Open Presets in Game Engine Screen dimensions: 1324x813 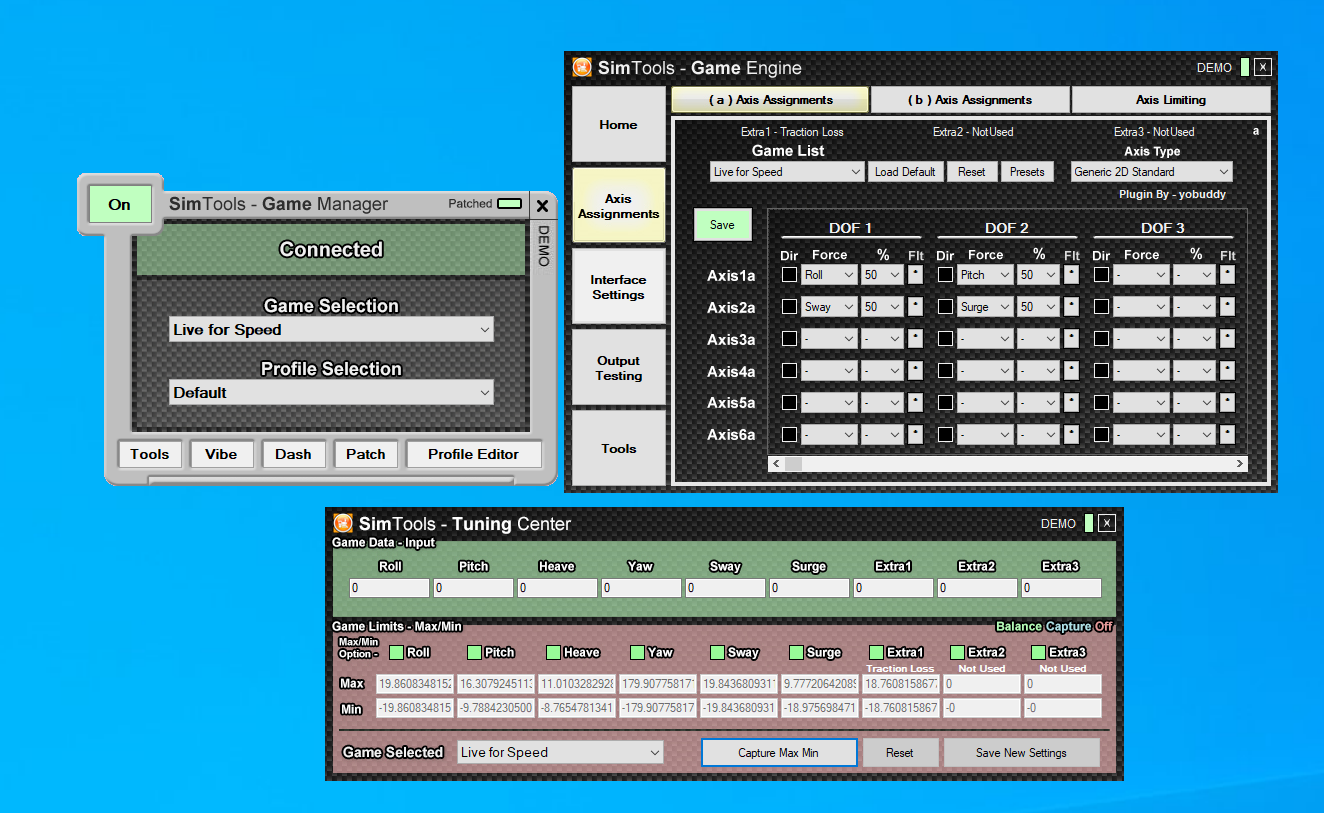[x=1027, y=172]
